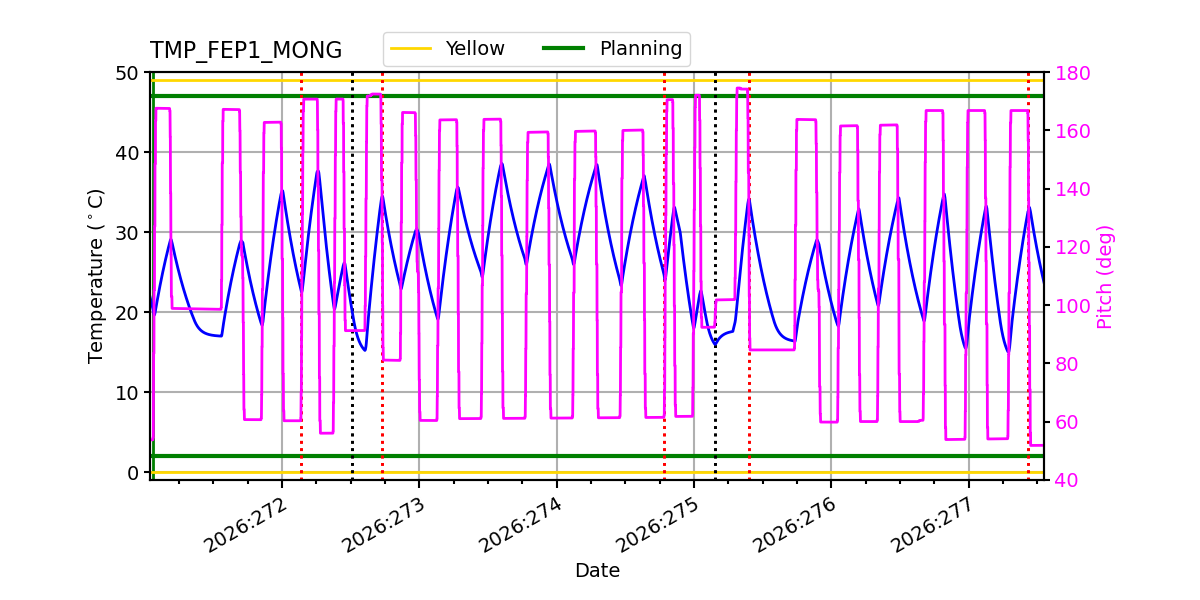Screen dimensions: 1200x600
Task: Click the Yellow legend label
Action: (475, 48)
